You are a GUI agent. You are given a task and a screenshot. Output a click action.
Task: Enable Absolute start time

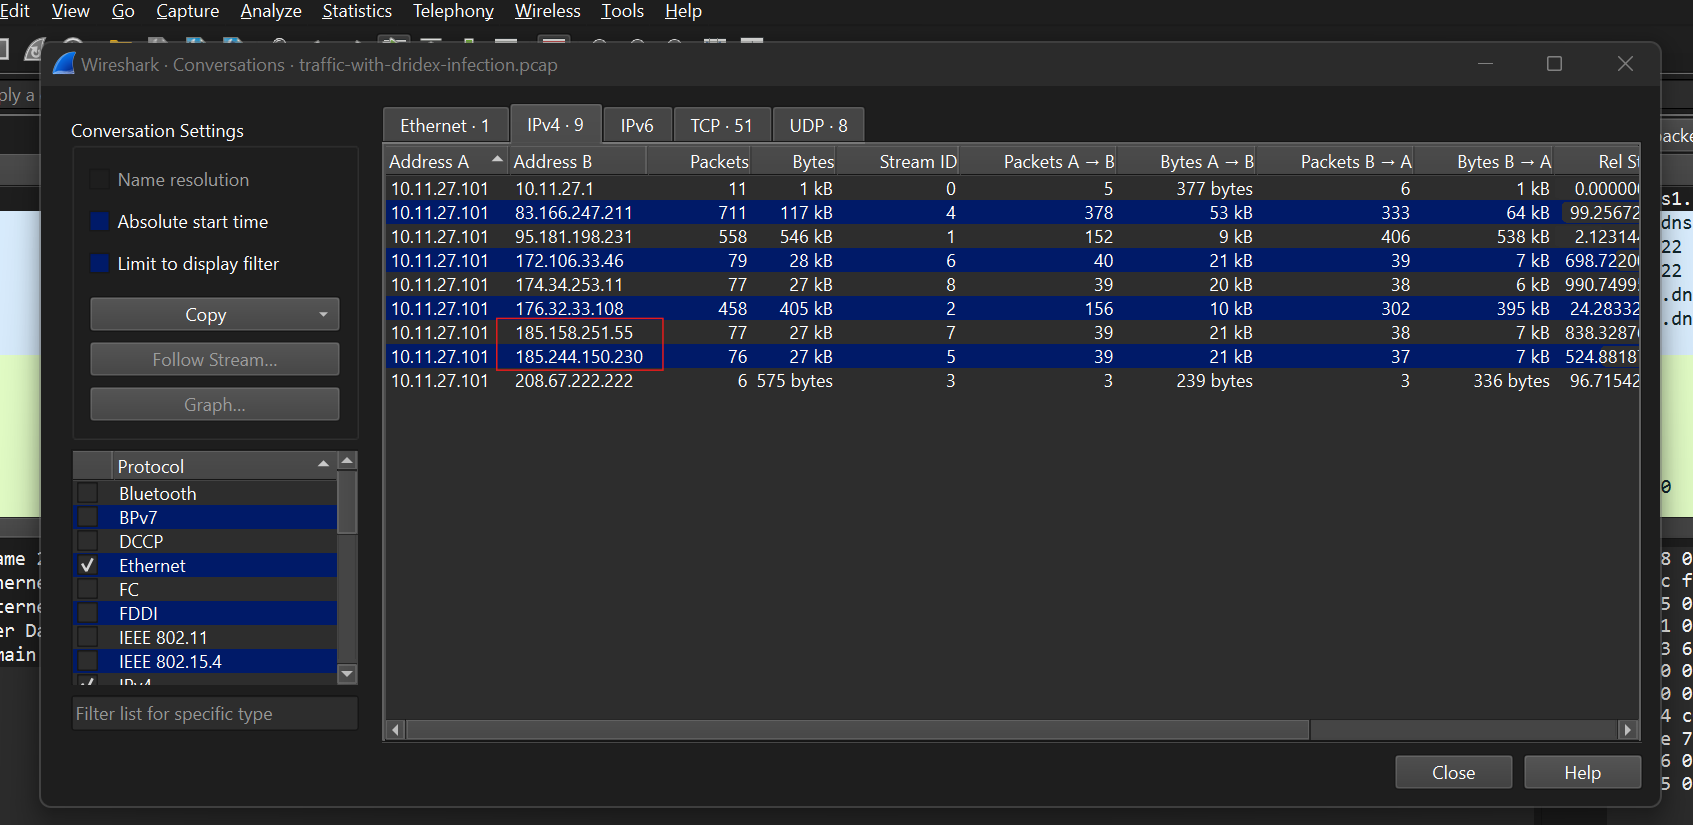coord(100,222)
